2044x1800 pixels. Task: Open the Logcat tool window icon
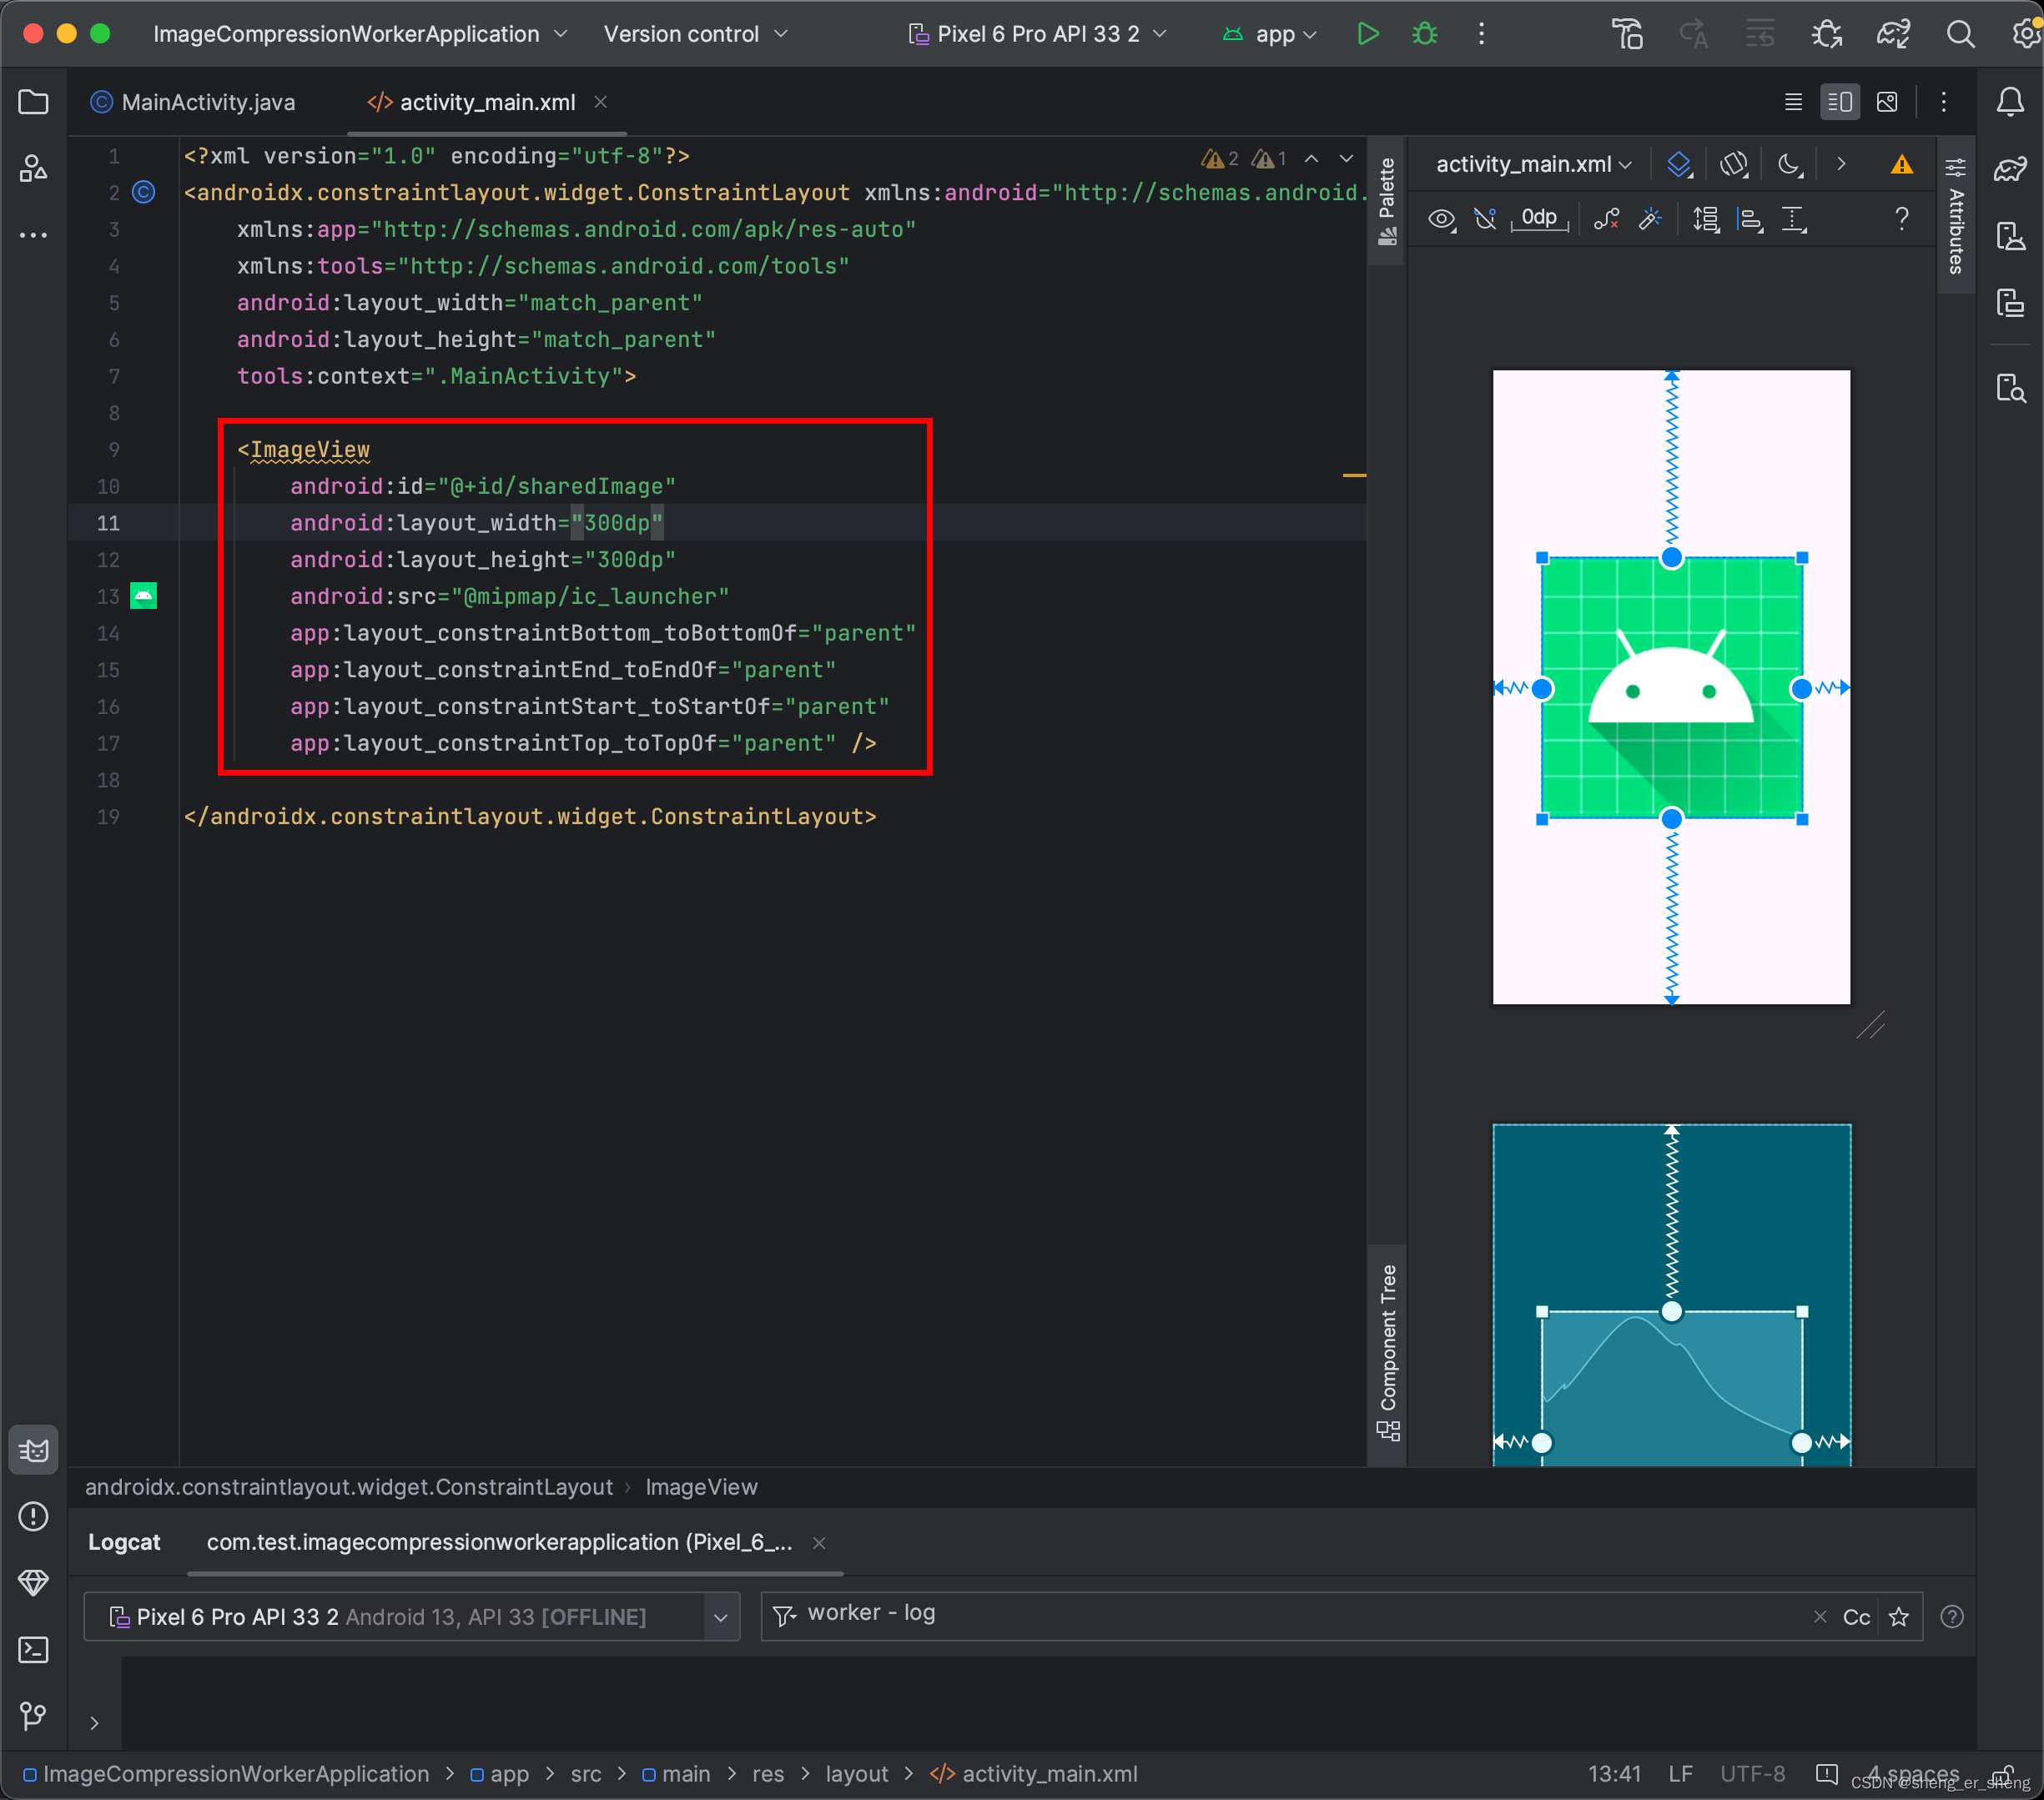click(33, 1450)
